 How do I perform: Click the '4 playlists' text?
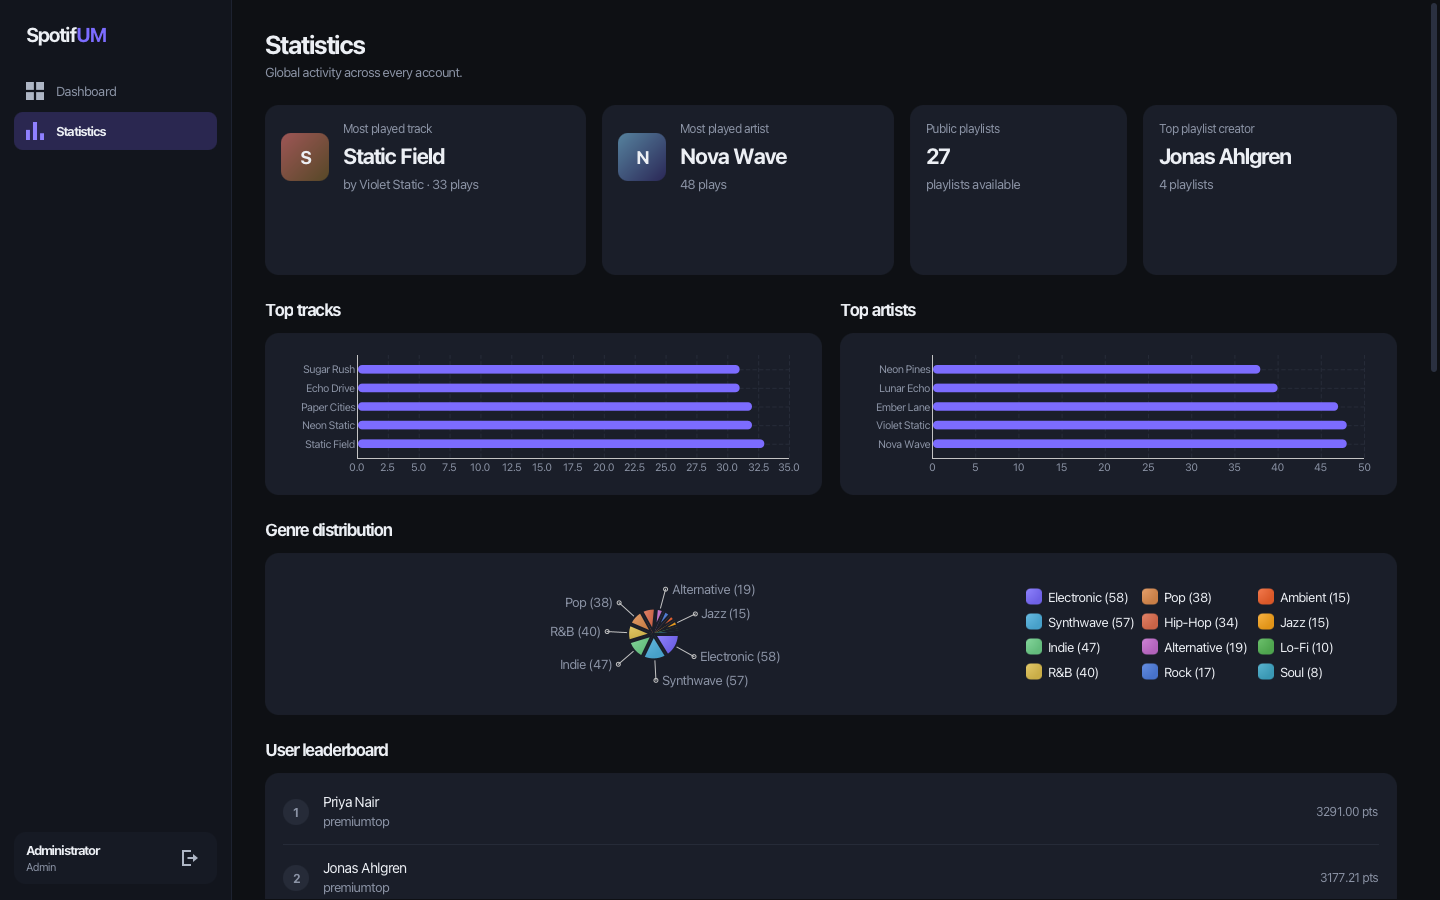[1186, 185]
